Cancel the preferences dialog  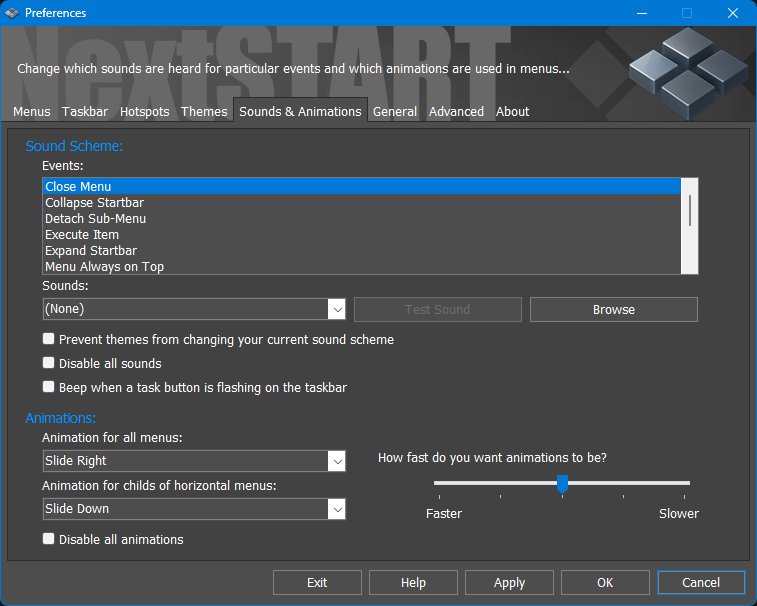coord(701,582)
